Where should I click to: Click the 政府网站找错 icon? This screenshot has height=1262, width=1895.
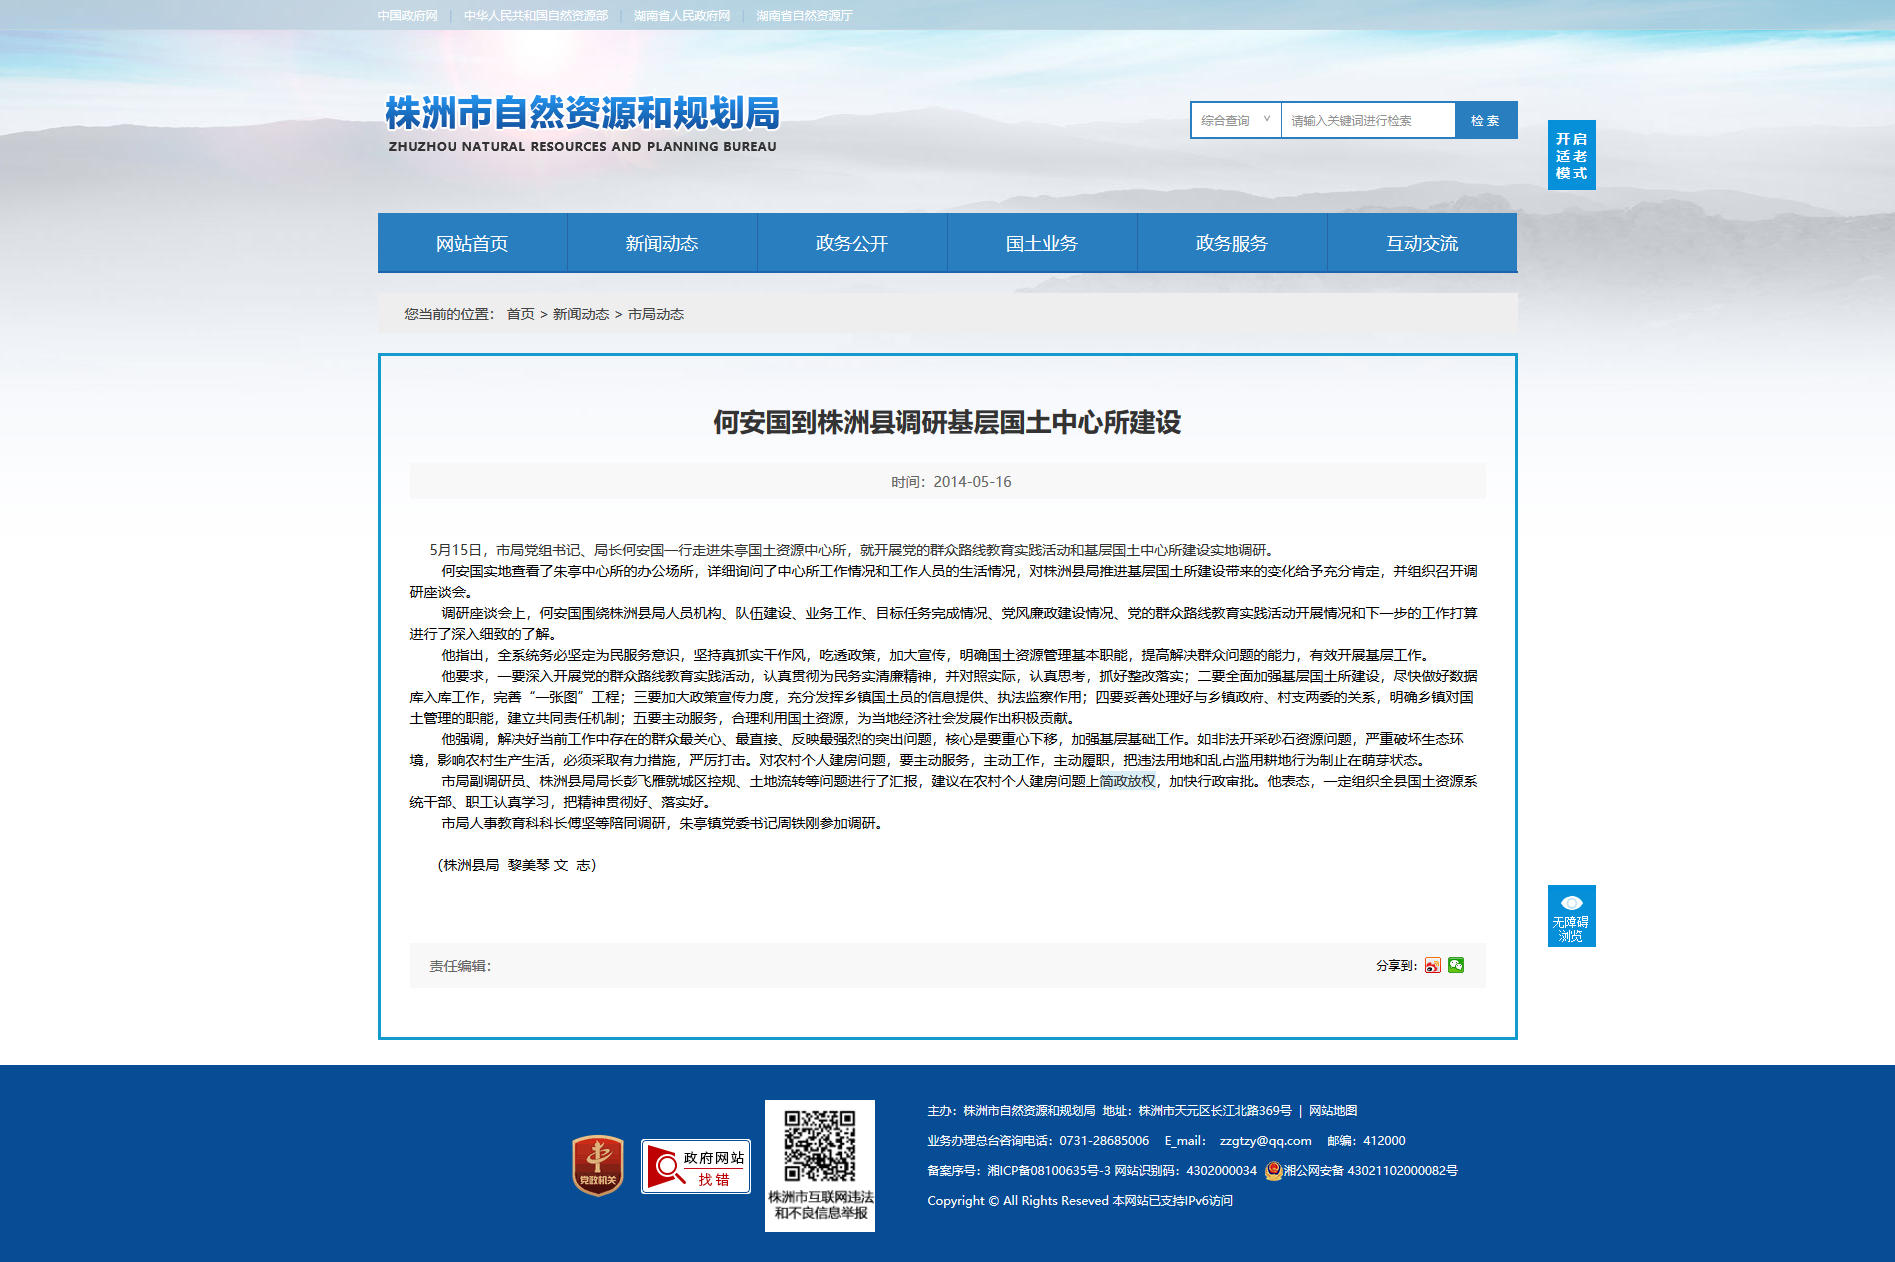pyautogui.click(x=696, y=1166)
